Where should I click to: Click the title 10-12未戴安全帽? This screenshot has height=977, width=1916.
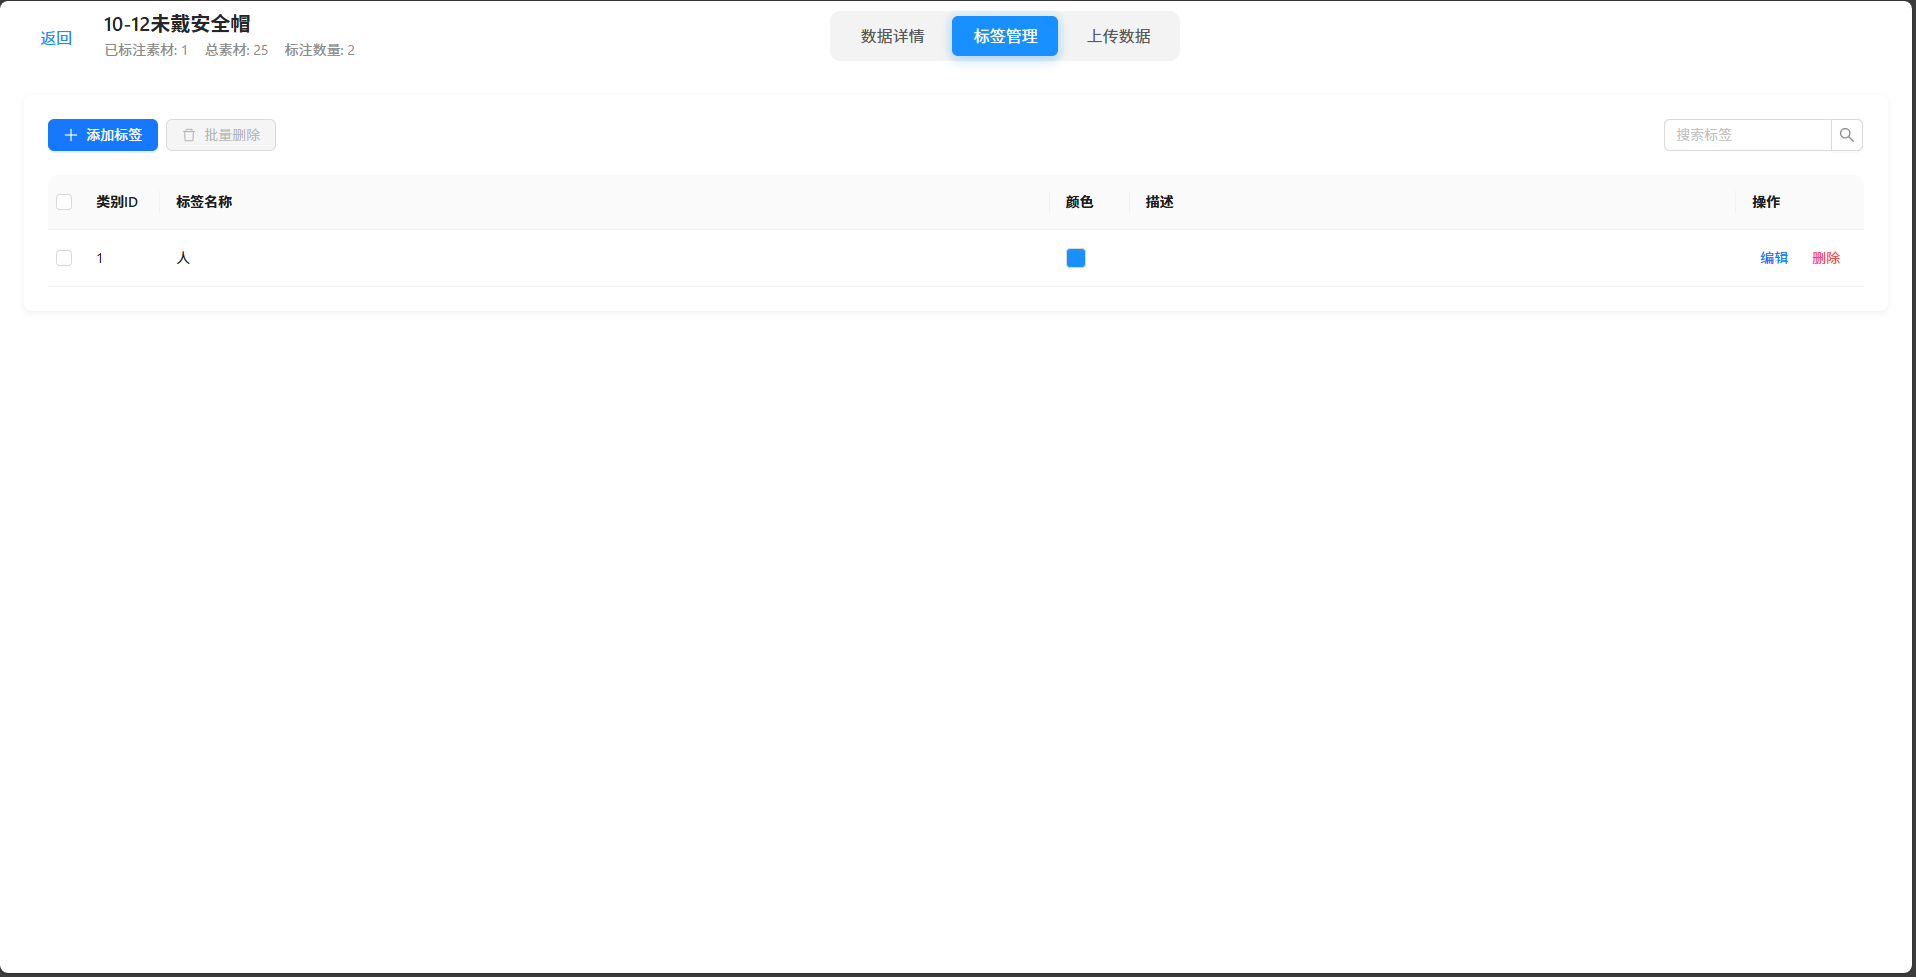pos(177,24)
